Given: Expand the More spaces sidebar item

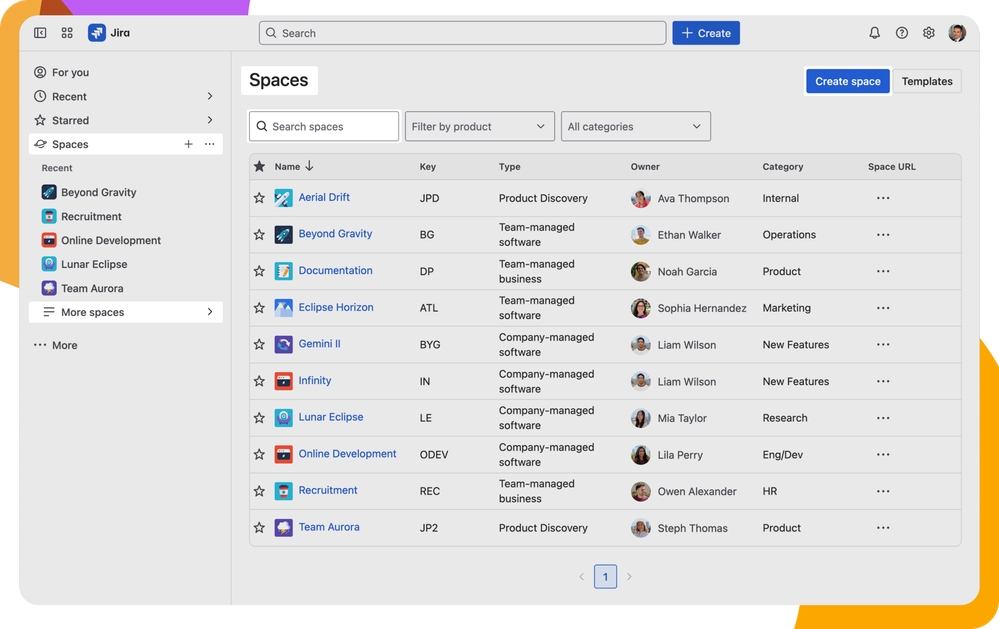Looking at the screenshot, I should [x=126, y=312].
